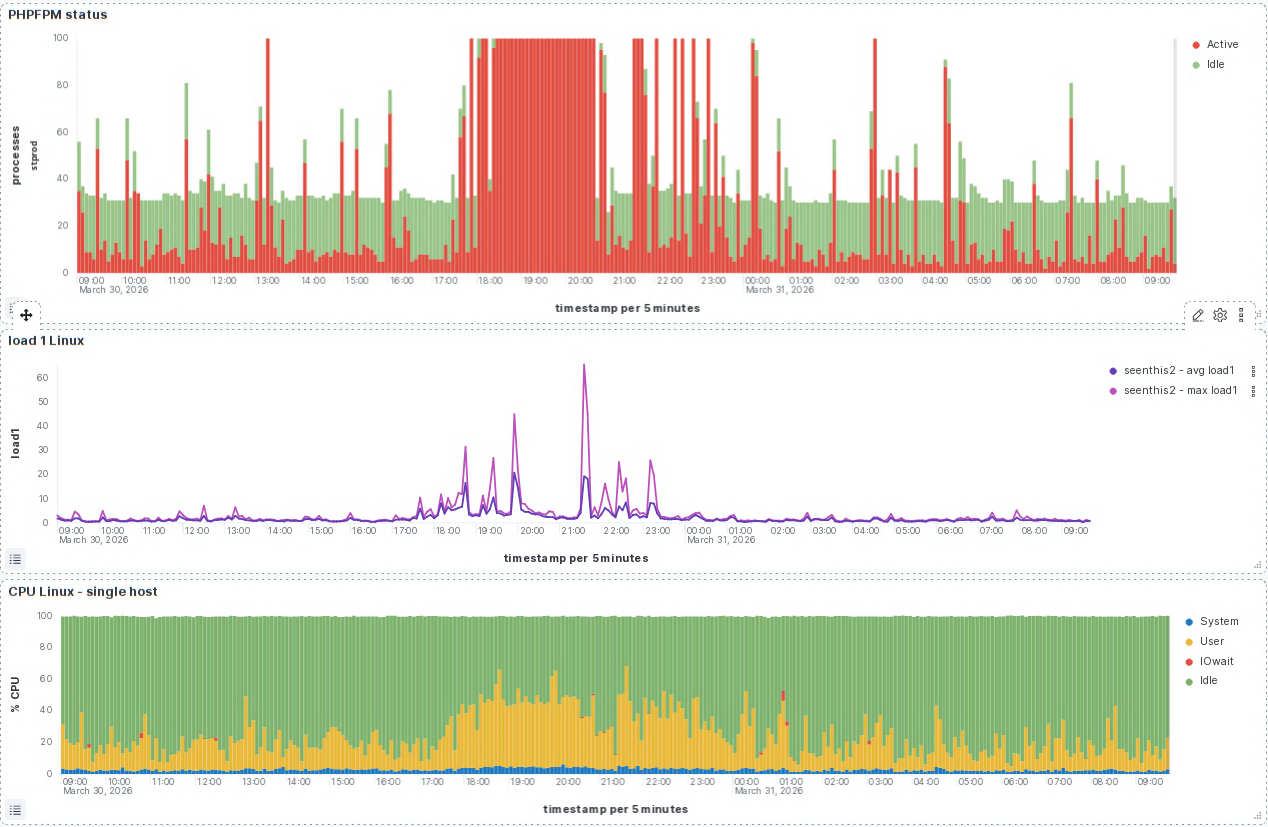Click the PHPFPM status panel title

[x=58, y=14]
